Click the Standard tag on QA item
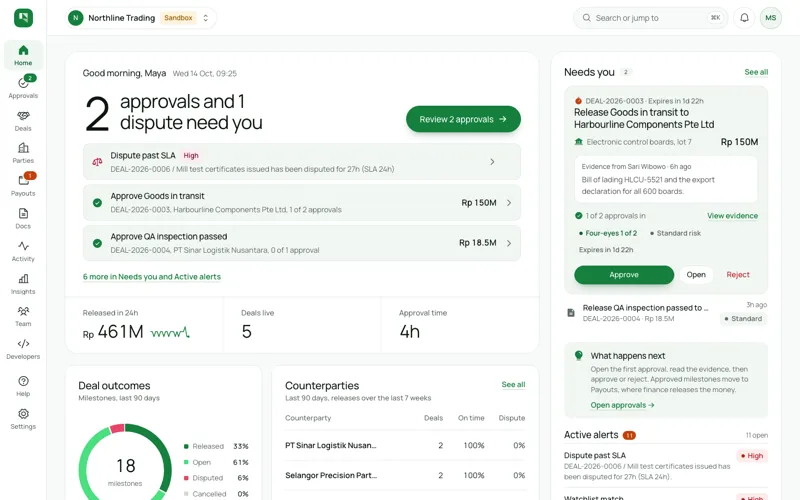This screenshot has width=800, height=500. coord(743,318)
